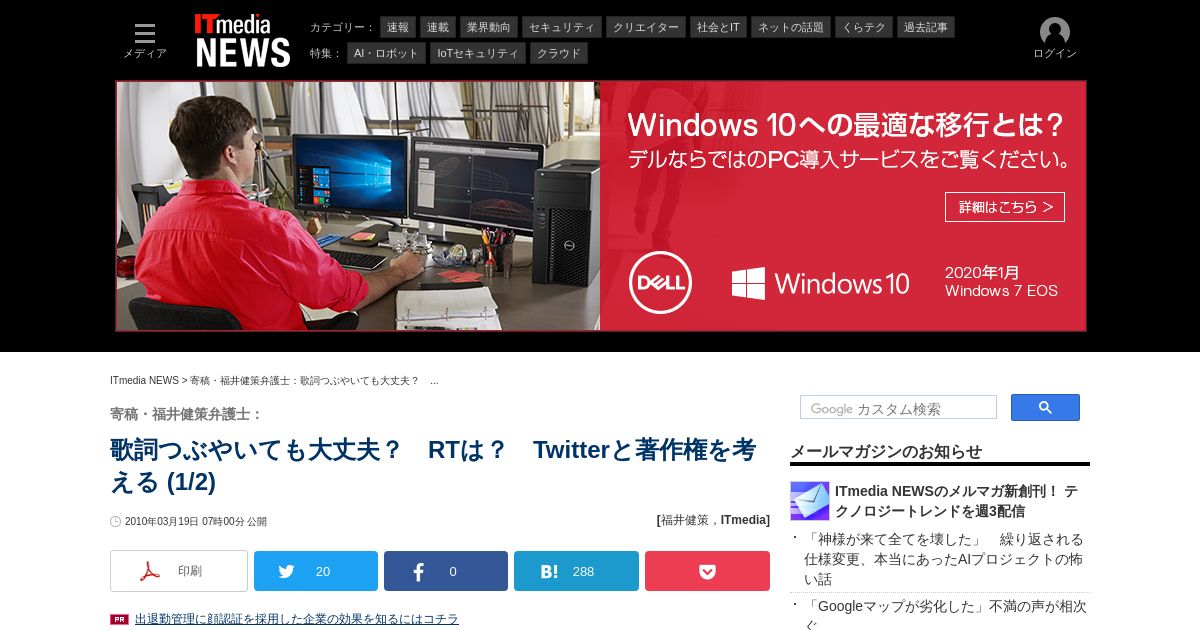Viewport: 1200px width, 630px height.
Task: Open the 社会とIT category
Action: click(x=718, y=27)
